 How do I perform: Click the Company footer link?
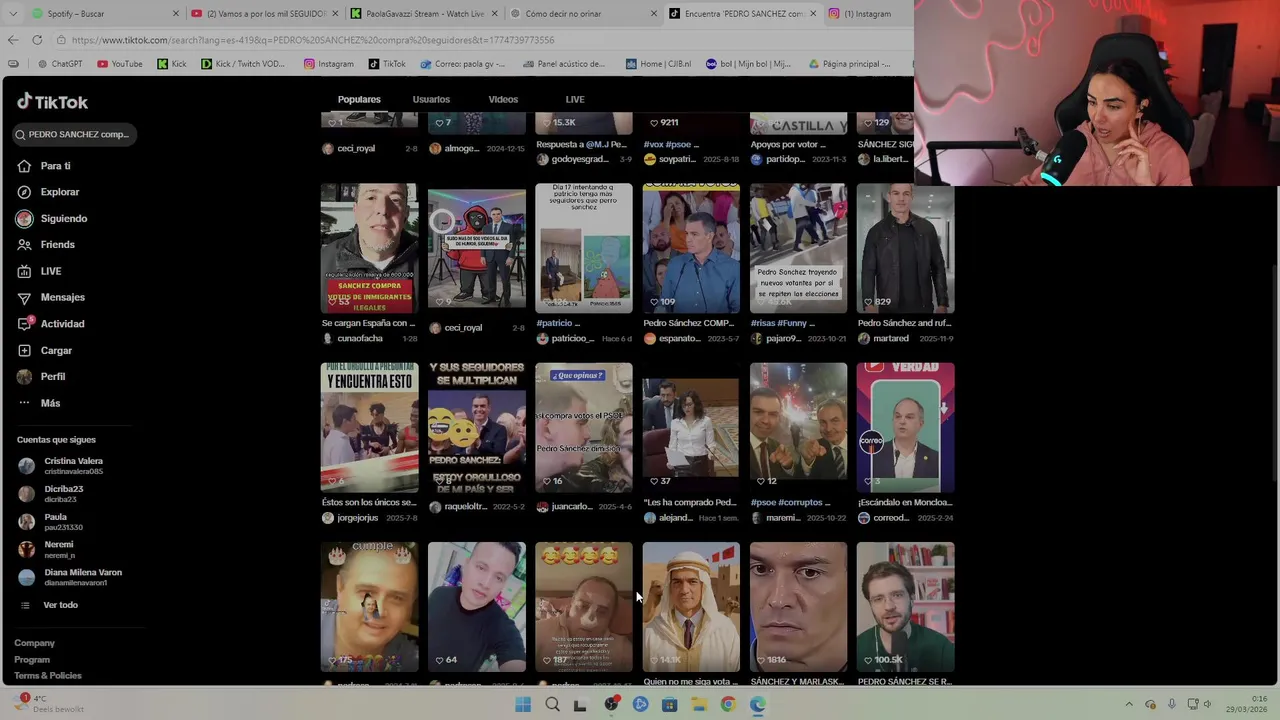34,643
